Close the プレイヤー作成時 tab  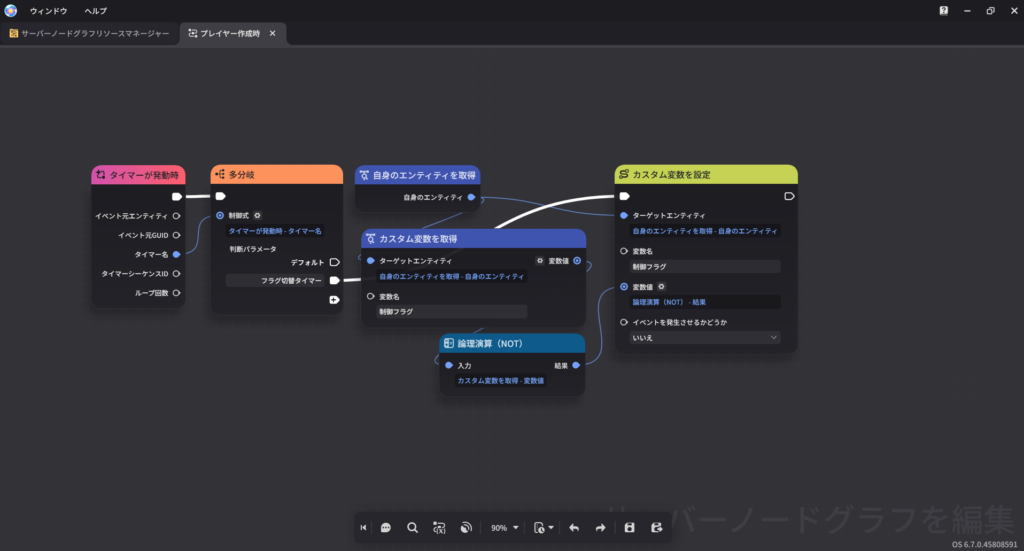point(273,33)
